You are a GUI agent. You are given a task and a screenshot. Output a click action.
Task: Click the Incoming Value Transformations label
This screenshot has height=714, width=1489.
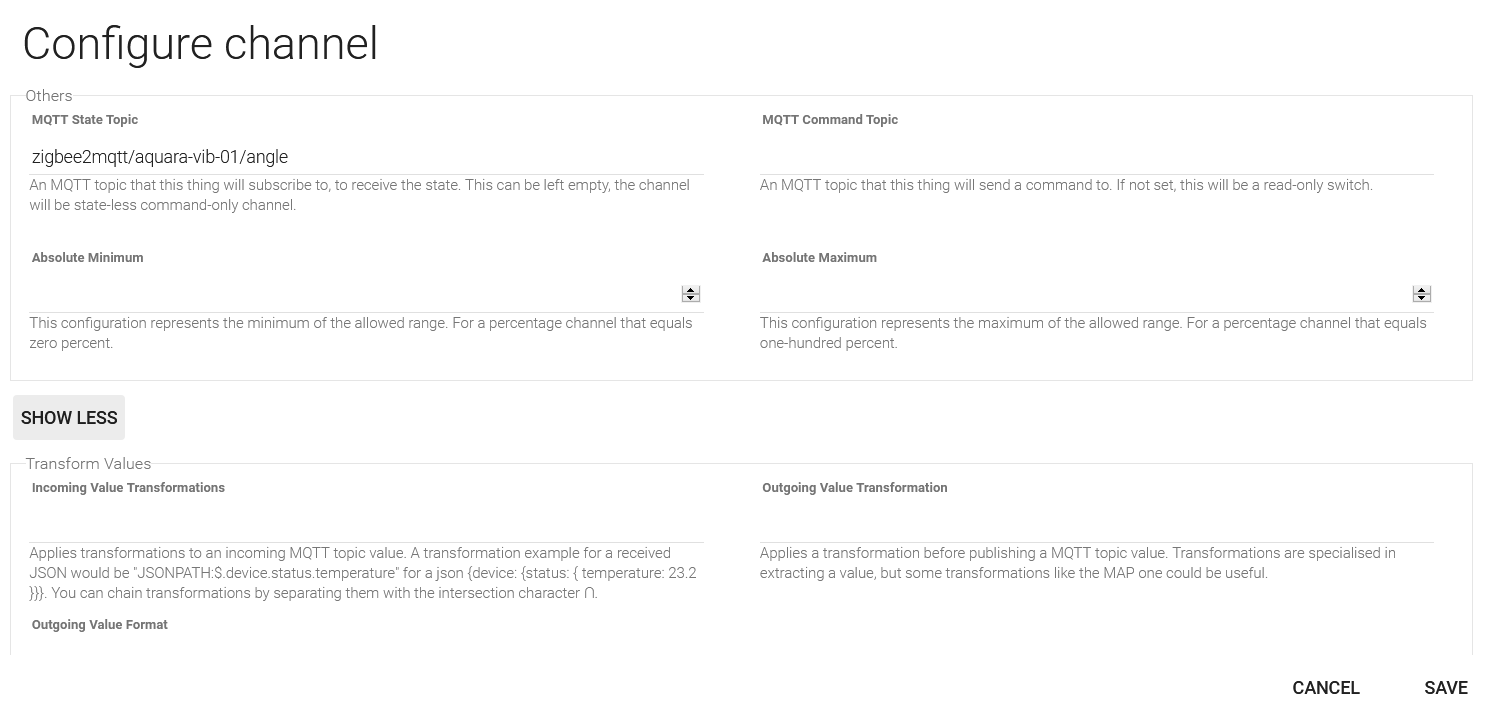tap(128, 488)
